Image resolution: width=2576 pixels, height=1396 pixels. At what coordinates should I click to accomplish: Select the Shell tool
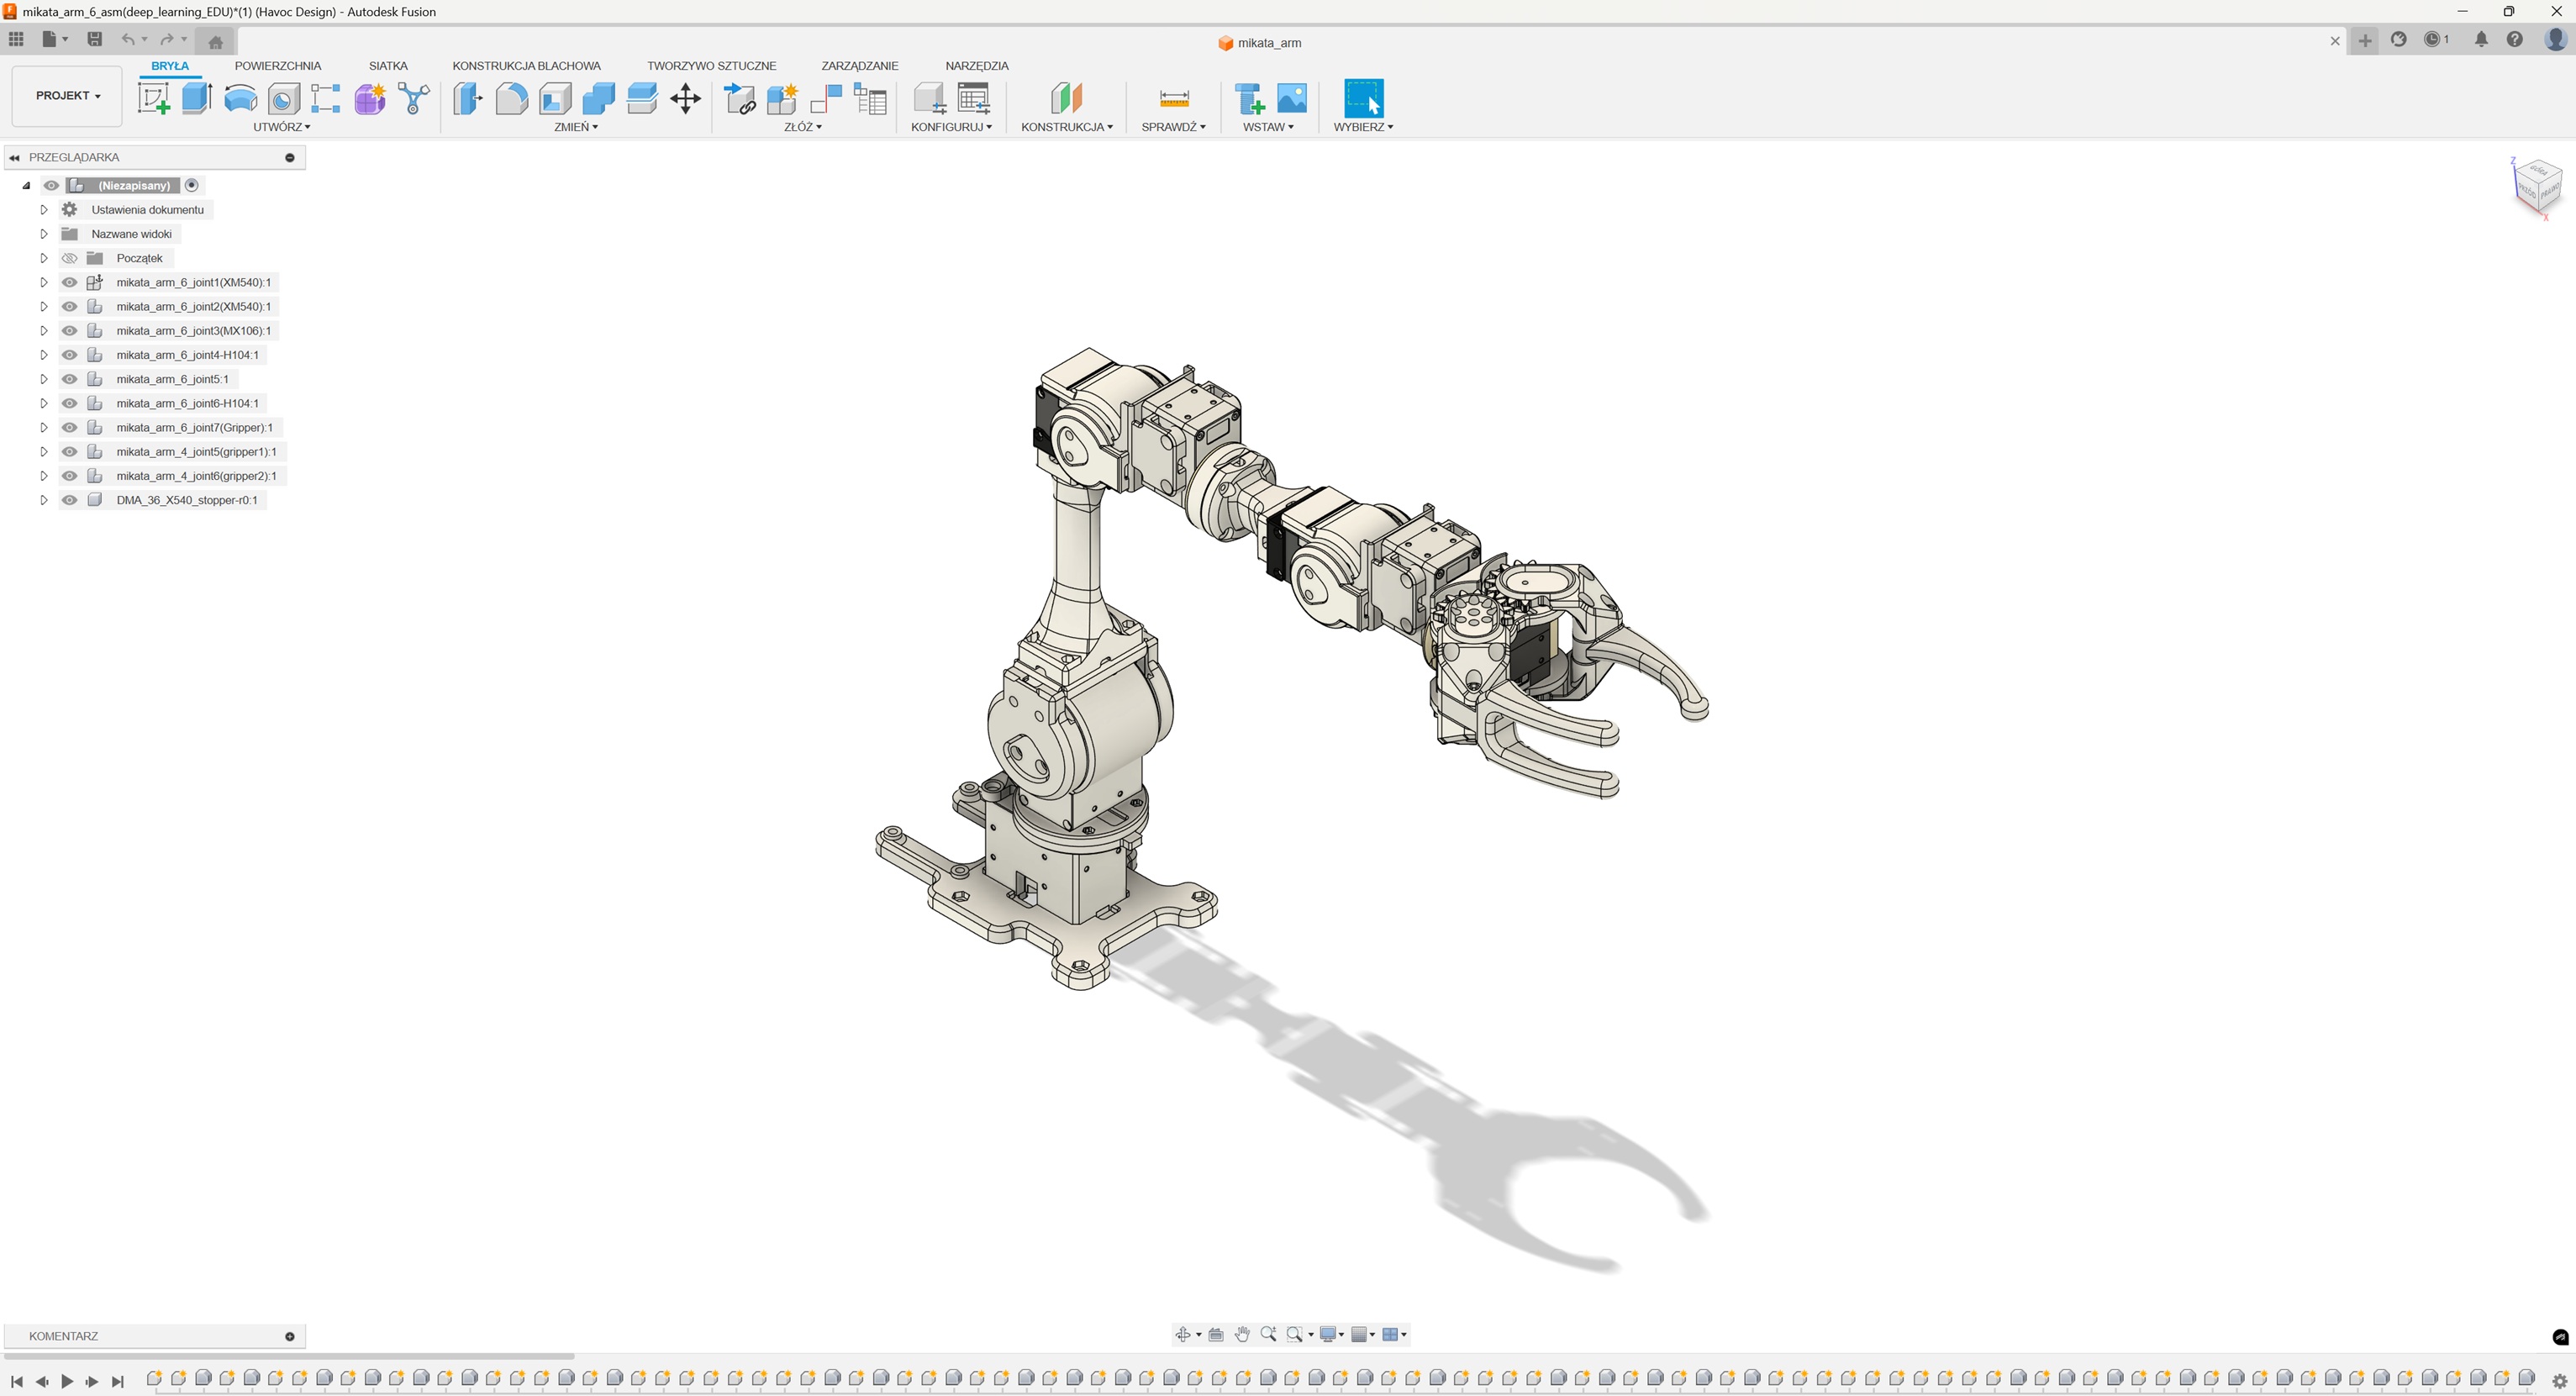pyautogui.click(x=555, y=98)
